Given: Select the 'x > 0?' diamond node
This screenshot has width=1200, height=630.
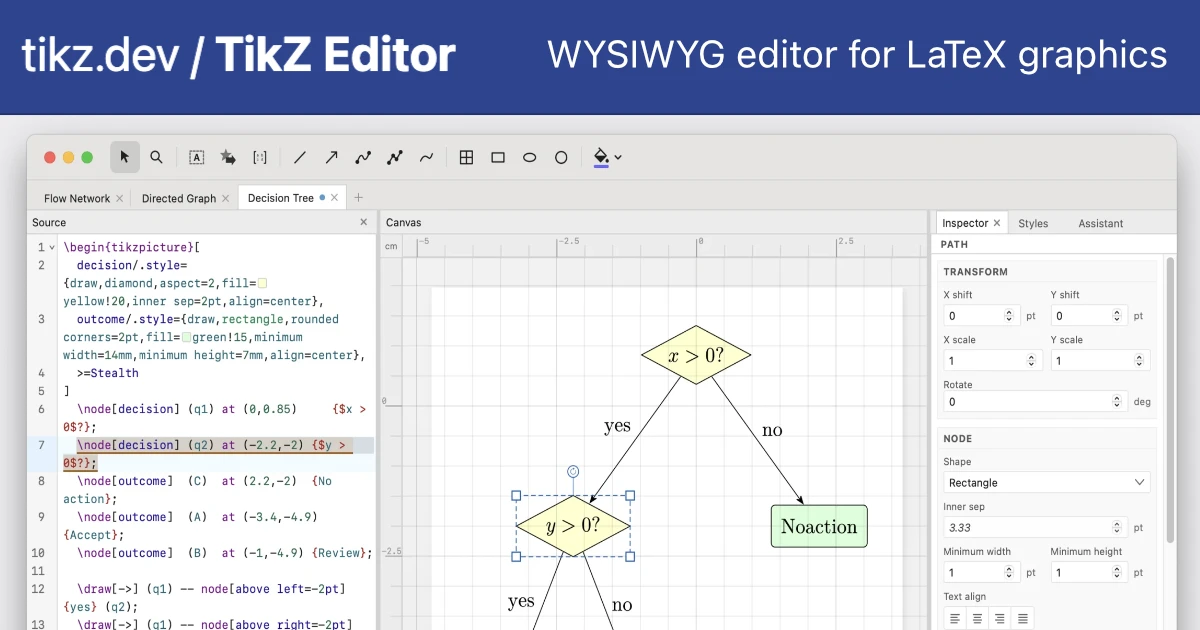Looking at the screenshot, I should click(x=696, y=354).
